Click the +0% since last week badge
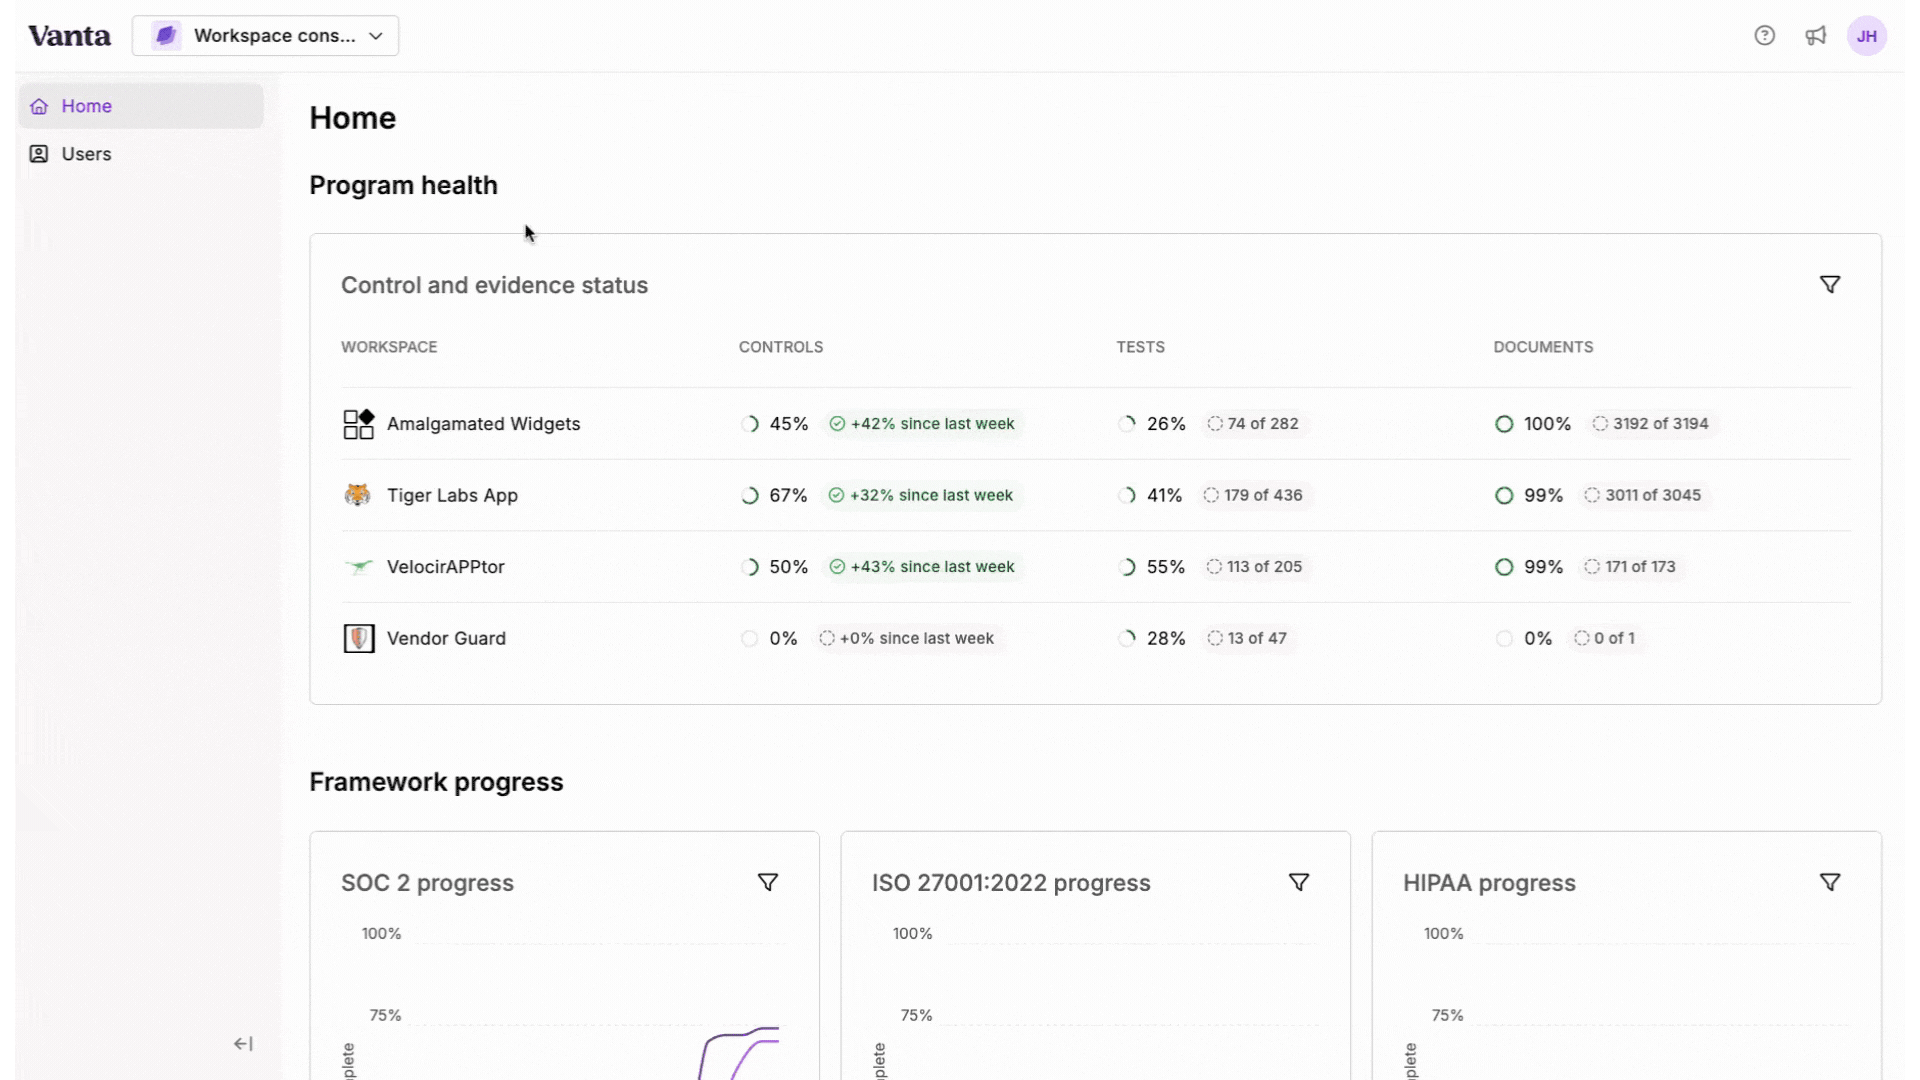Screen dimensions: 1920x1080 tap(907, 638)
